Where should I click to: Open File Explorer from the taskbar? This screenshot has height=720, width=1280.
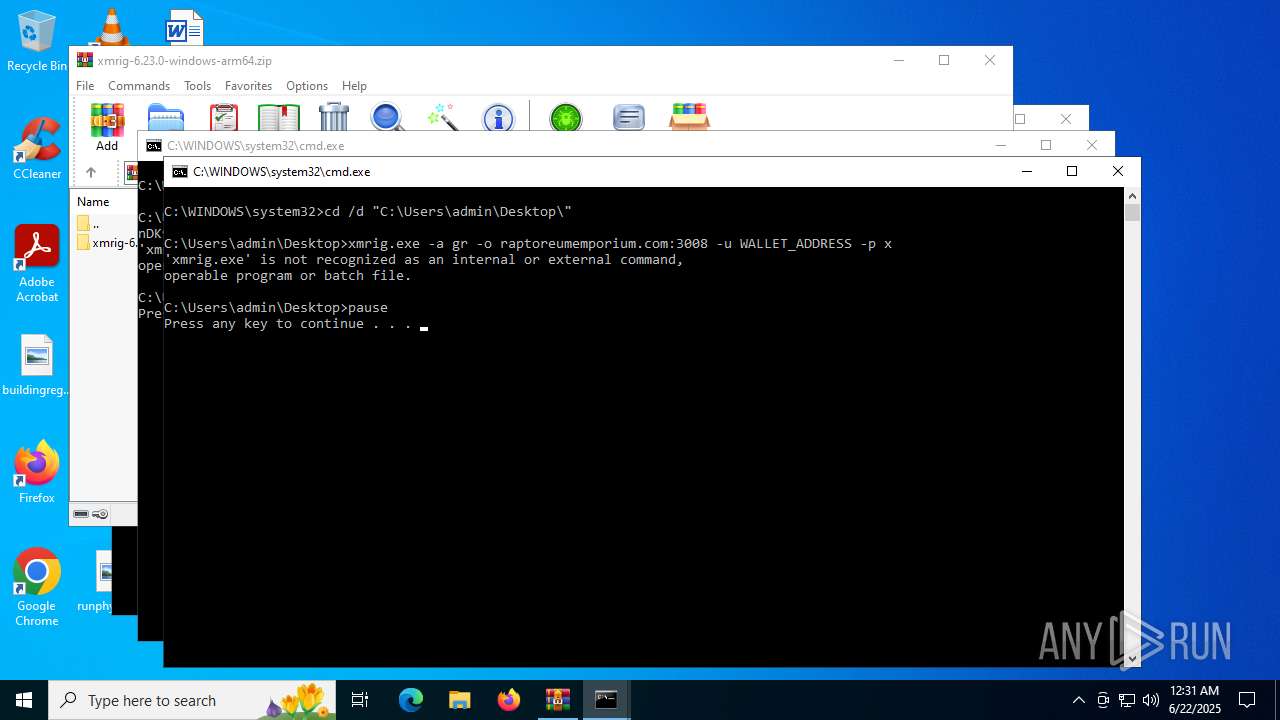coord(460,700)
